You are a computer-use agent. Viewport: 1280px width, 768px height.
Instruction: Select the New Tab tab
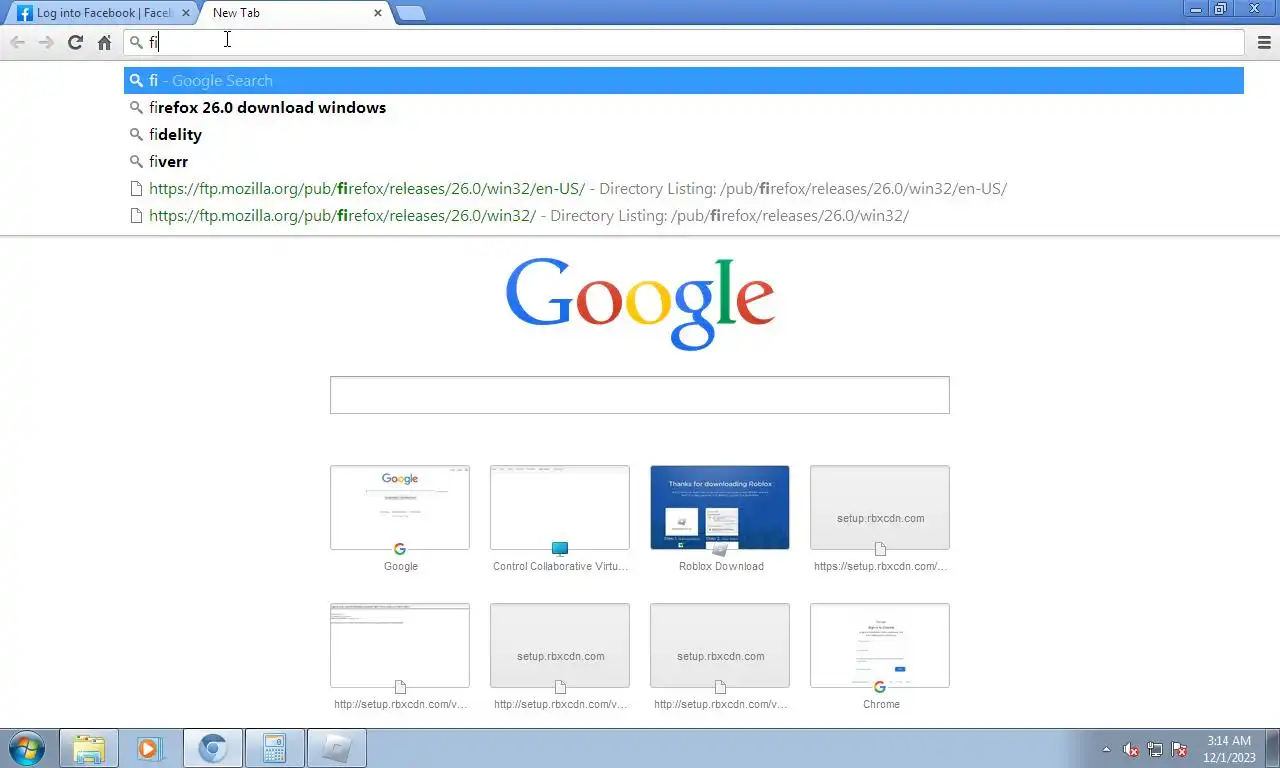tap(290, 13)
